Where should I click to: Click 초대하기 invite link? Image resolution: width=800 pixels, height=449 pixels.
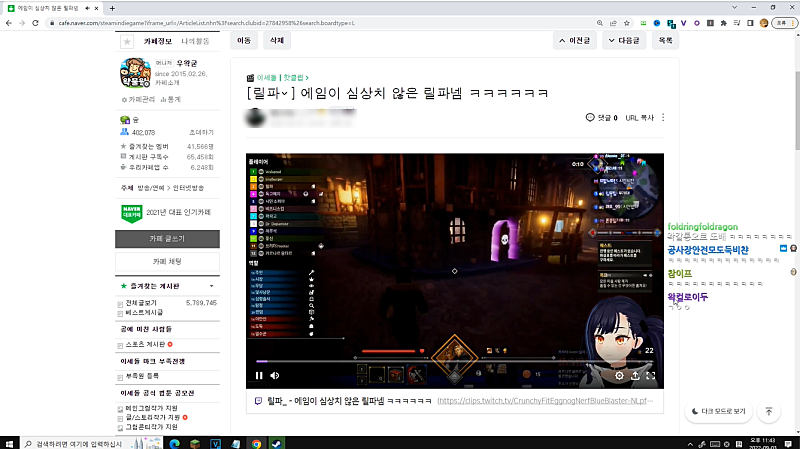click(202, 132)
